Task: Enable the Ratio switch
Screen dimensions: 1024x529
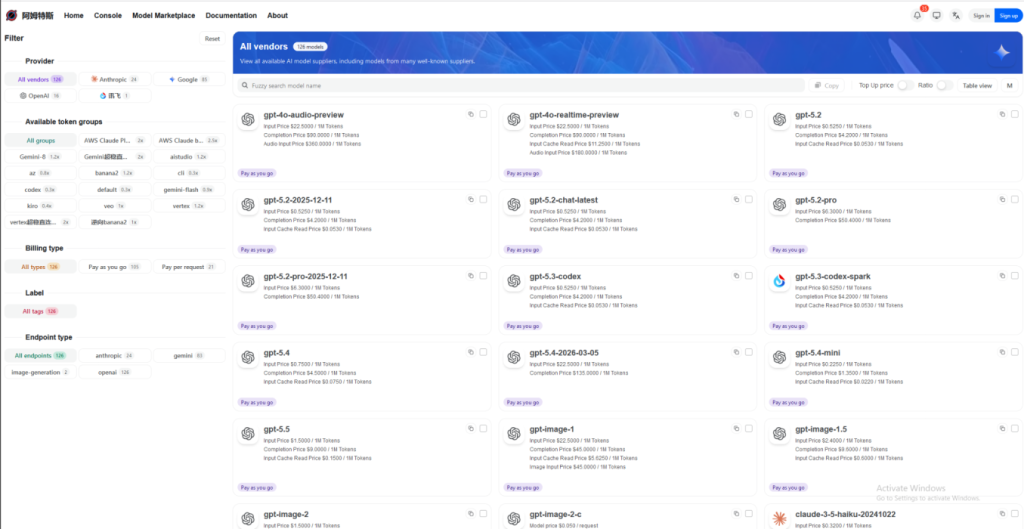Action: pyautogui.click(x=944, y=86)
